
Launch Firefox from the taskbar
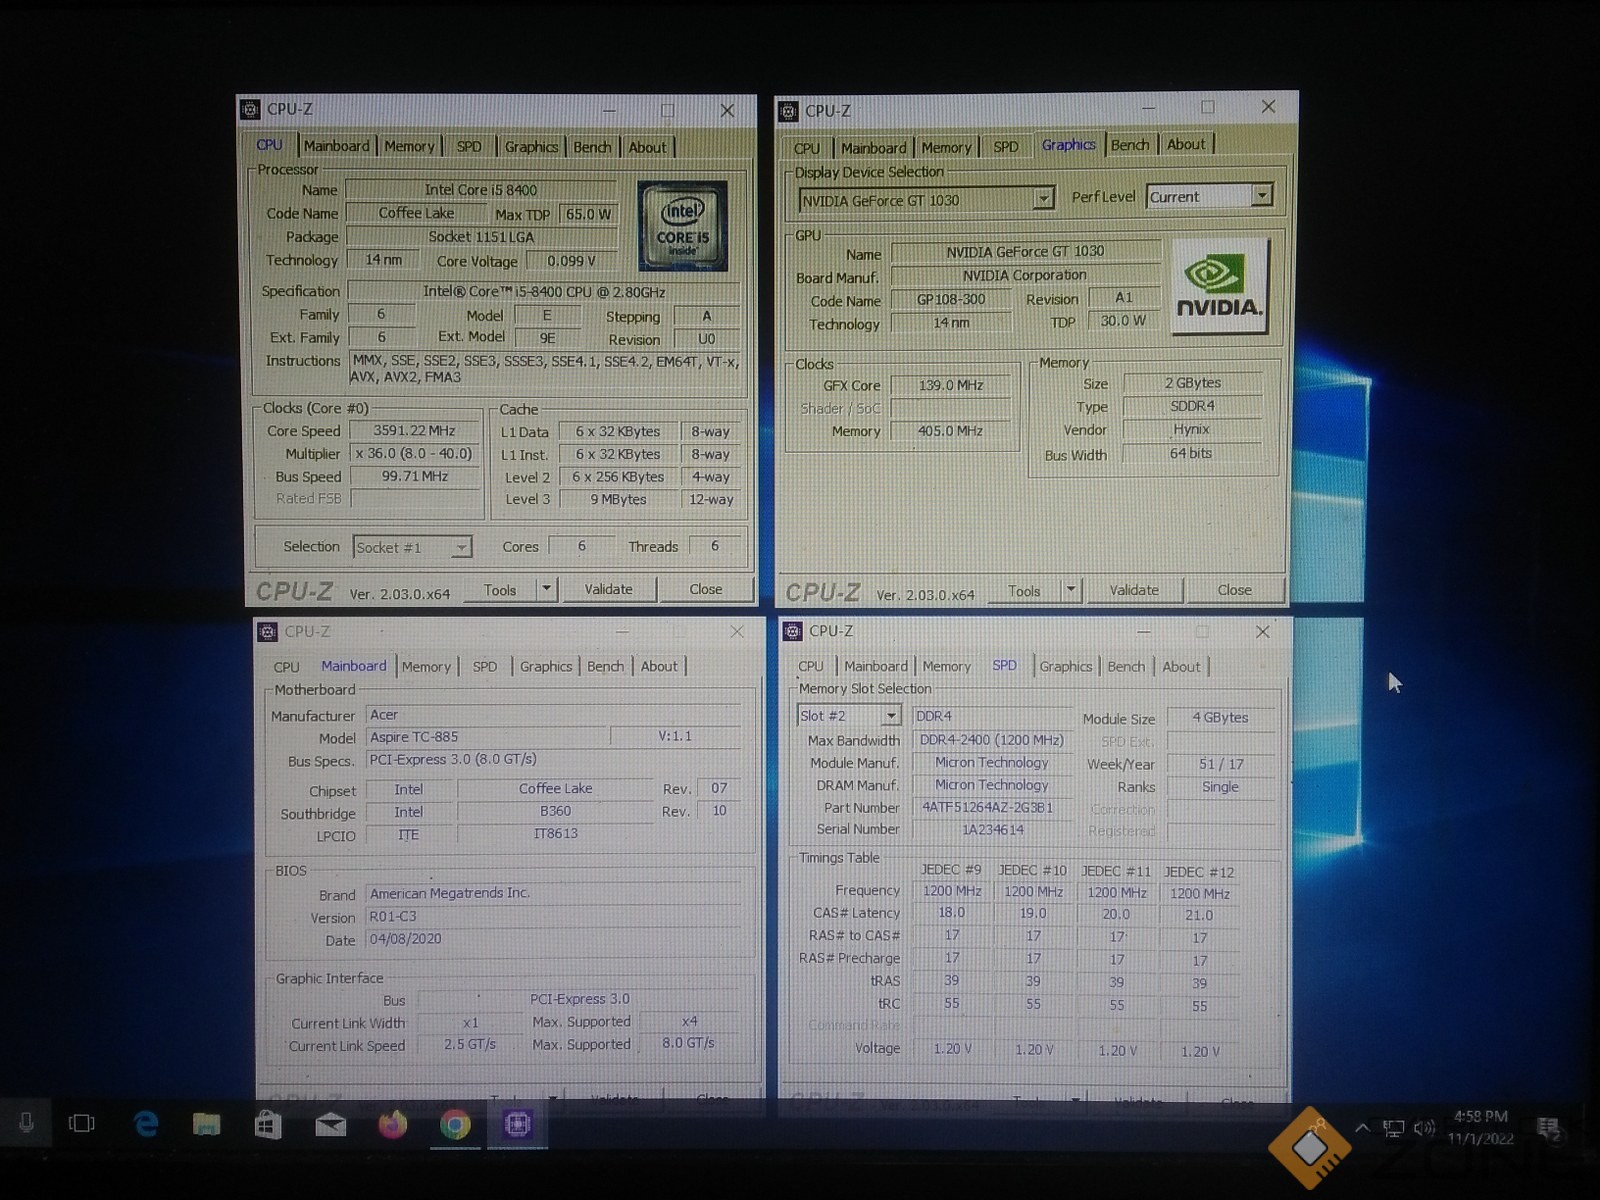(393, 1125)
